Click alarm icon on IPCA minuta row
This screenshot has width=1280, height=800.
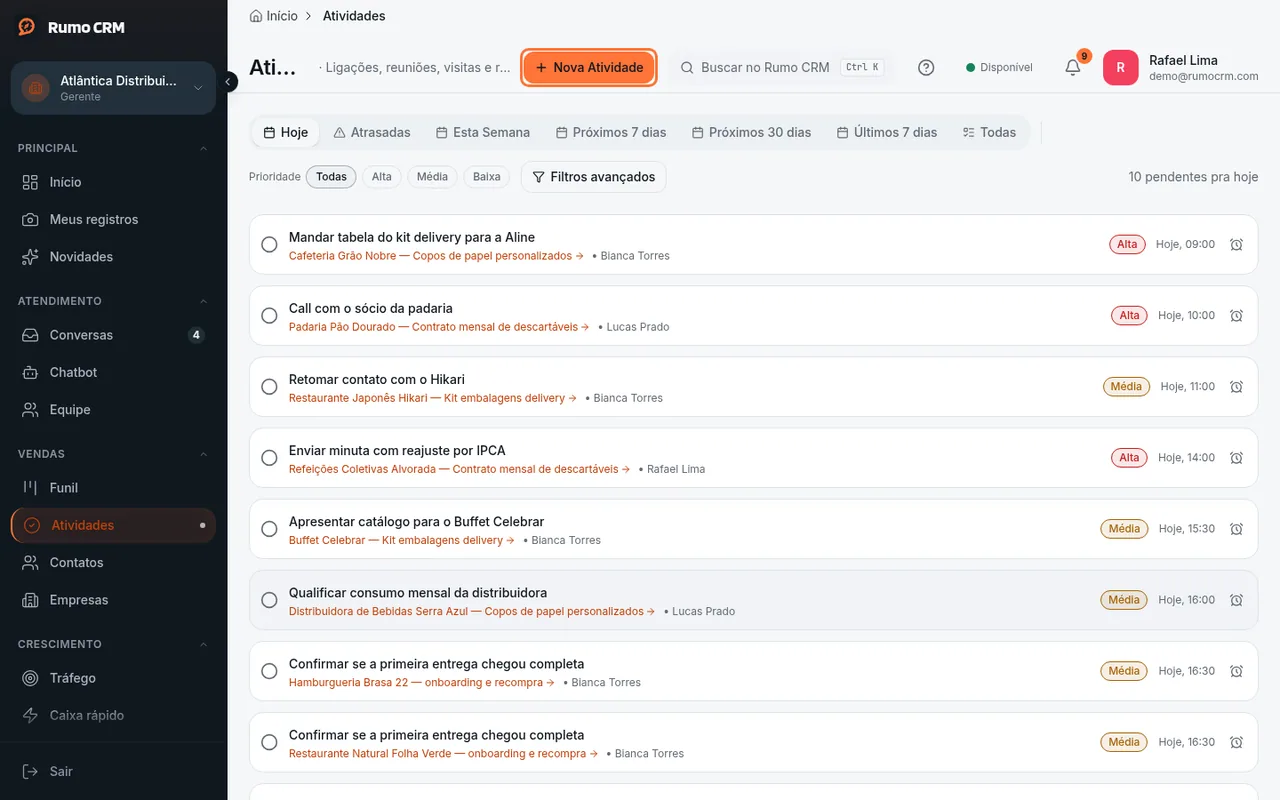pyautogui.click(x=1236, y=457)
